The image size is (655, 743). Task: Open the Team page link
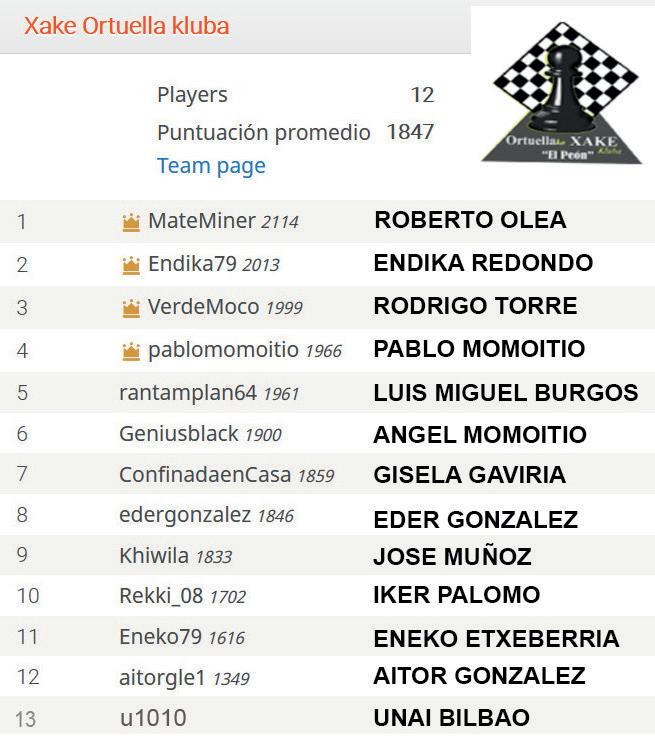(211, 166)
